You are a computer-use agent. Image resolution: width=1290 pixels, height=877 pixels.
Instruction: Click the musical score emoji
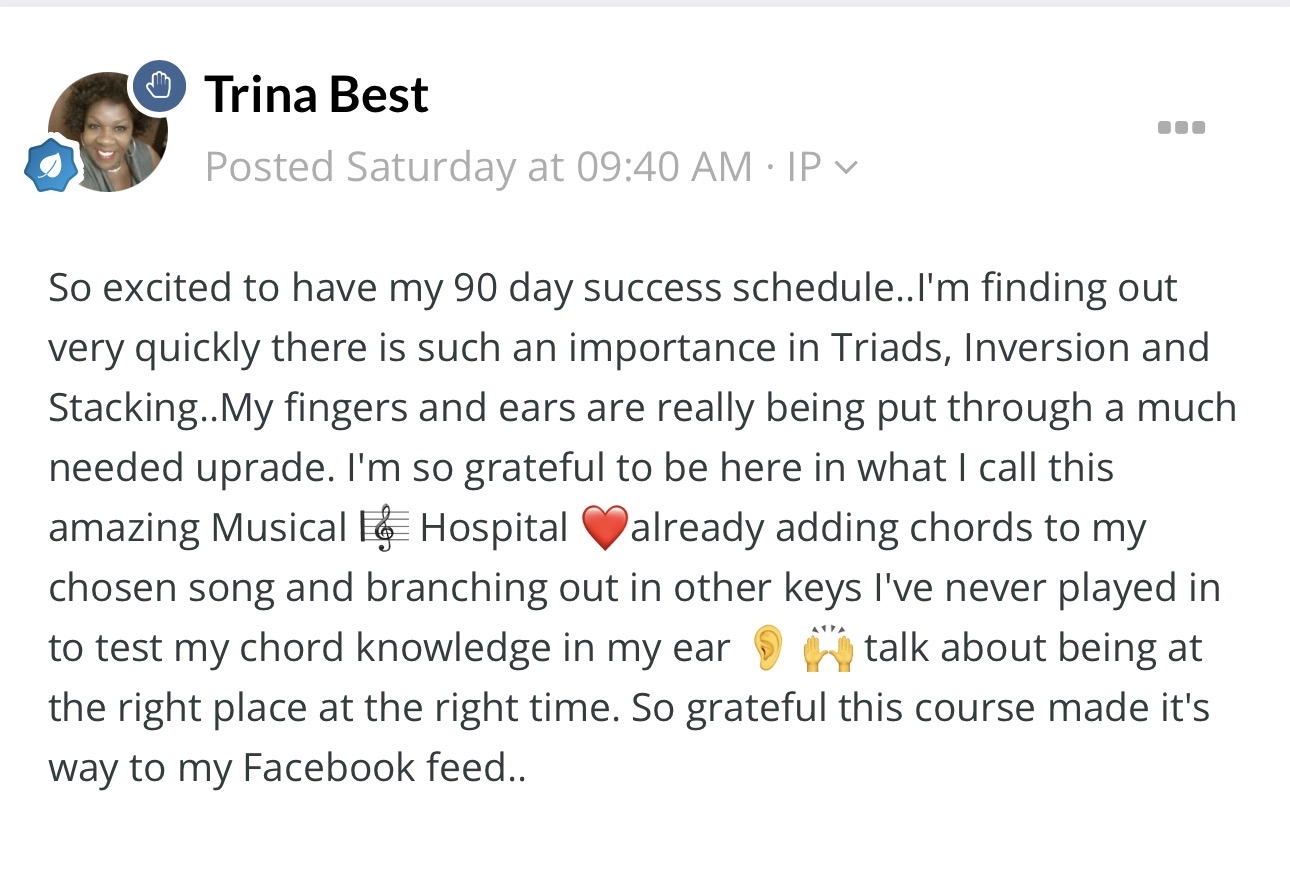coord(385,528)
